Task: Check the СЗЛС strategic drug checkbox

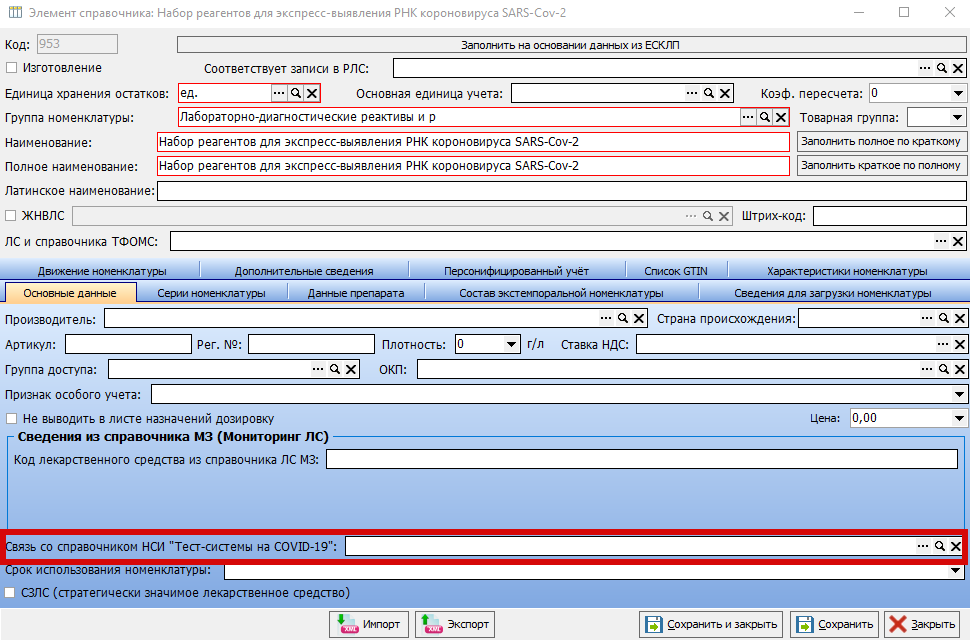Action: pos(12,593)
